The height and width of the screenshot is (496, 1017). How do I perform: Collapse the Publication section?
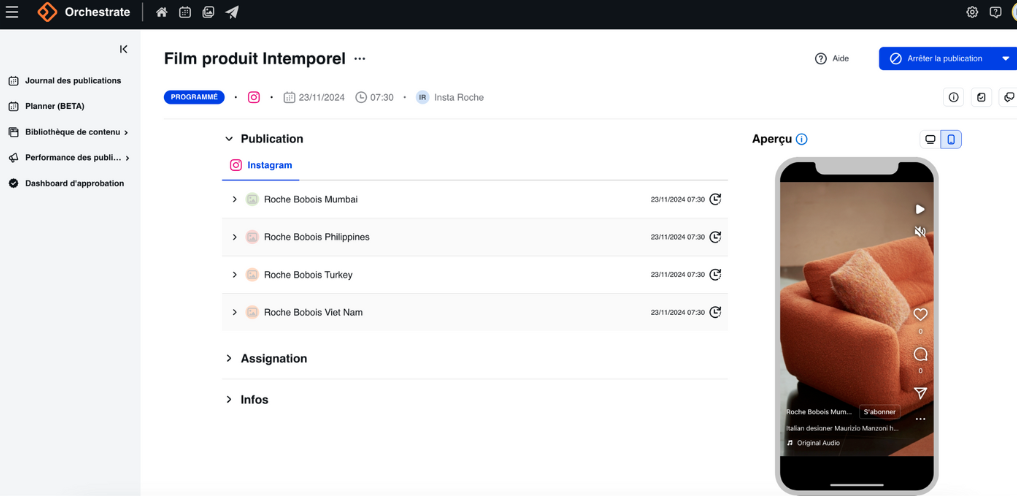point(228,139)
